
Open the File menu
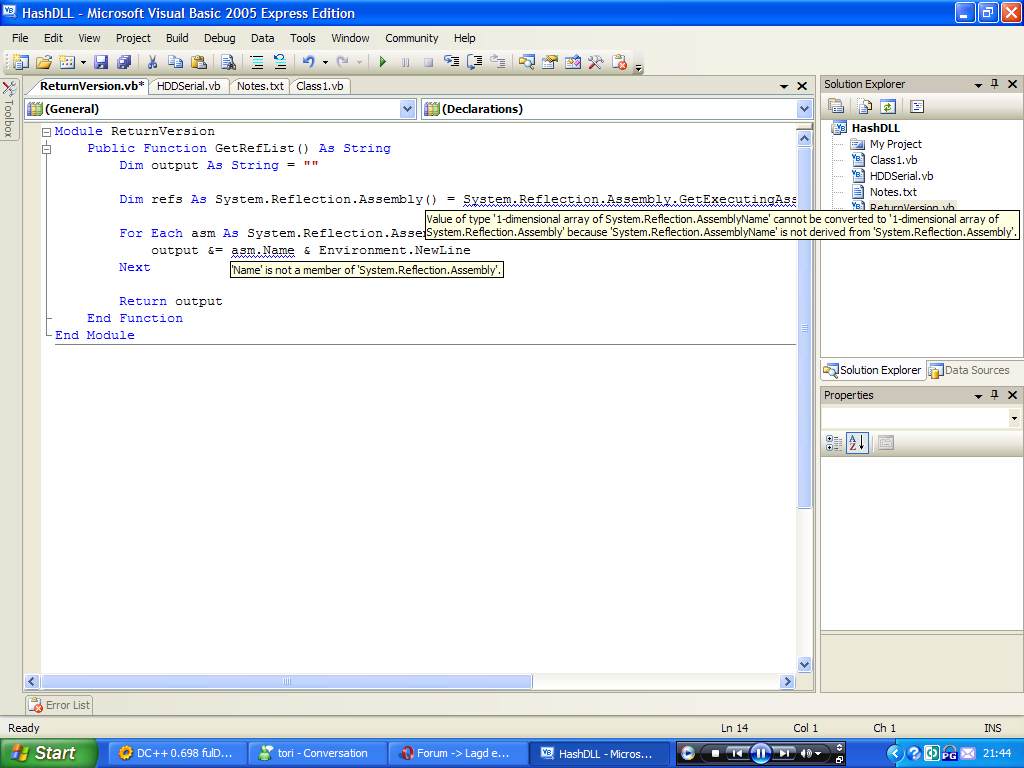point(20,38)
